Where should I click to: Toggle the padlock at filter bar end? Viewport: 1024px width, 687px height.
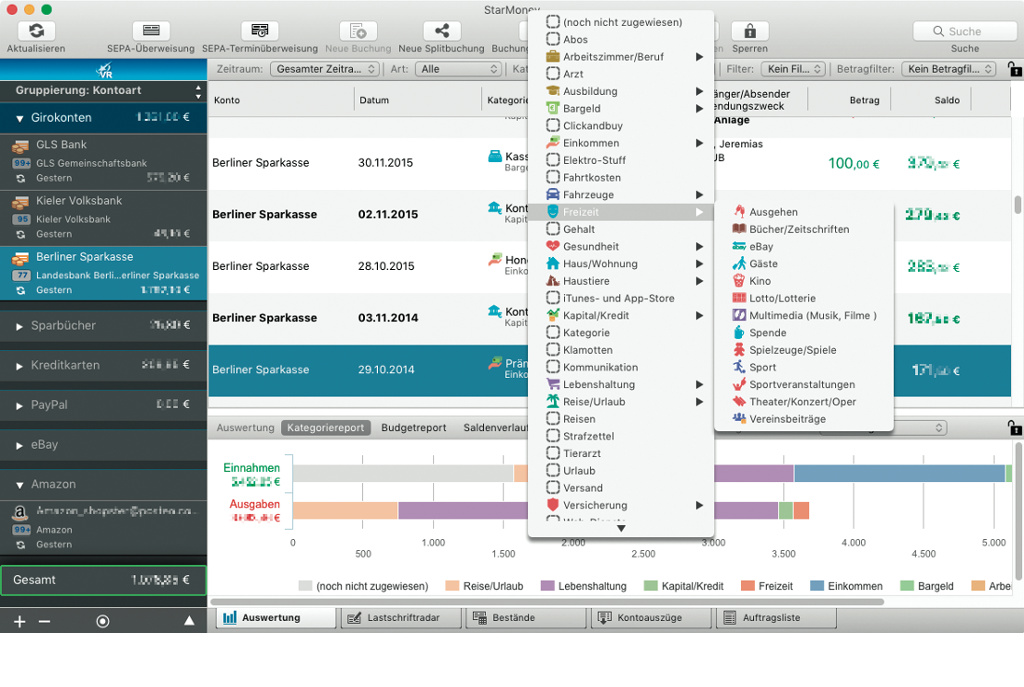click(x=1014, y=69)
